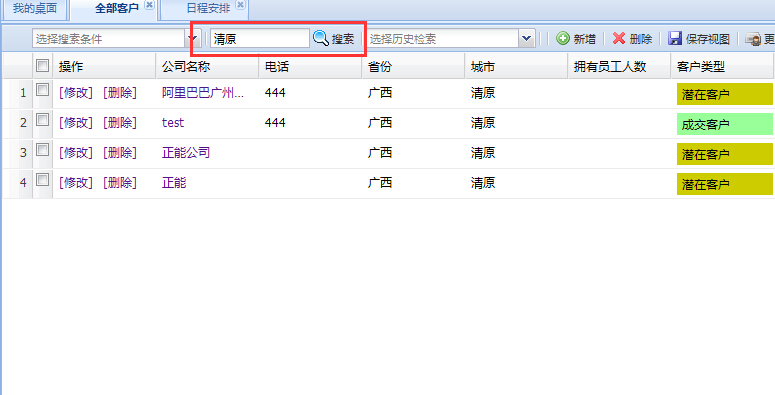The image size is (775, 395).
Task: Click the 保存视图 button label
Action: pyautogui.click(x=708, y=39)
